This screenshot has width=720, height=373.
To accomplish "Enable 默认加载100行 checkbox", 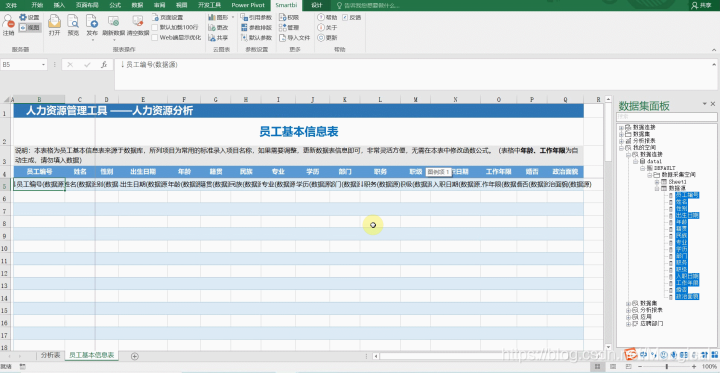I will point(155,28).
